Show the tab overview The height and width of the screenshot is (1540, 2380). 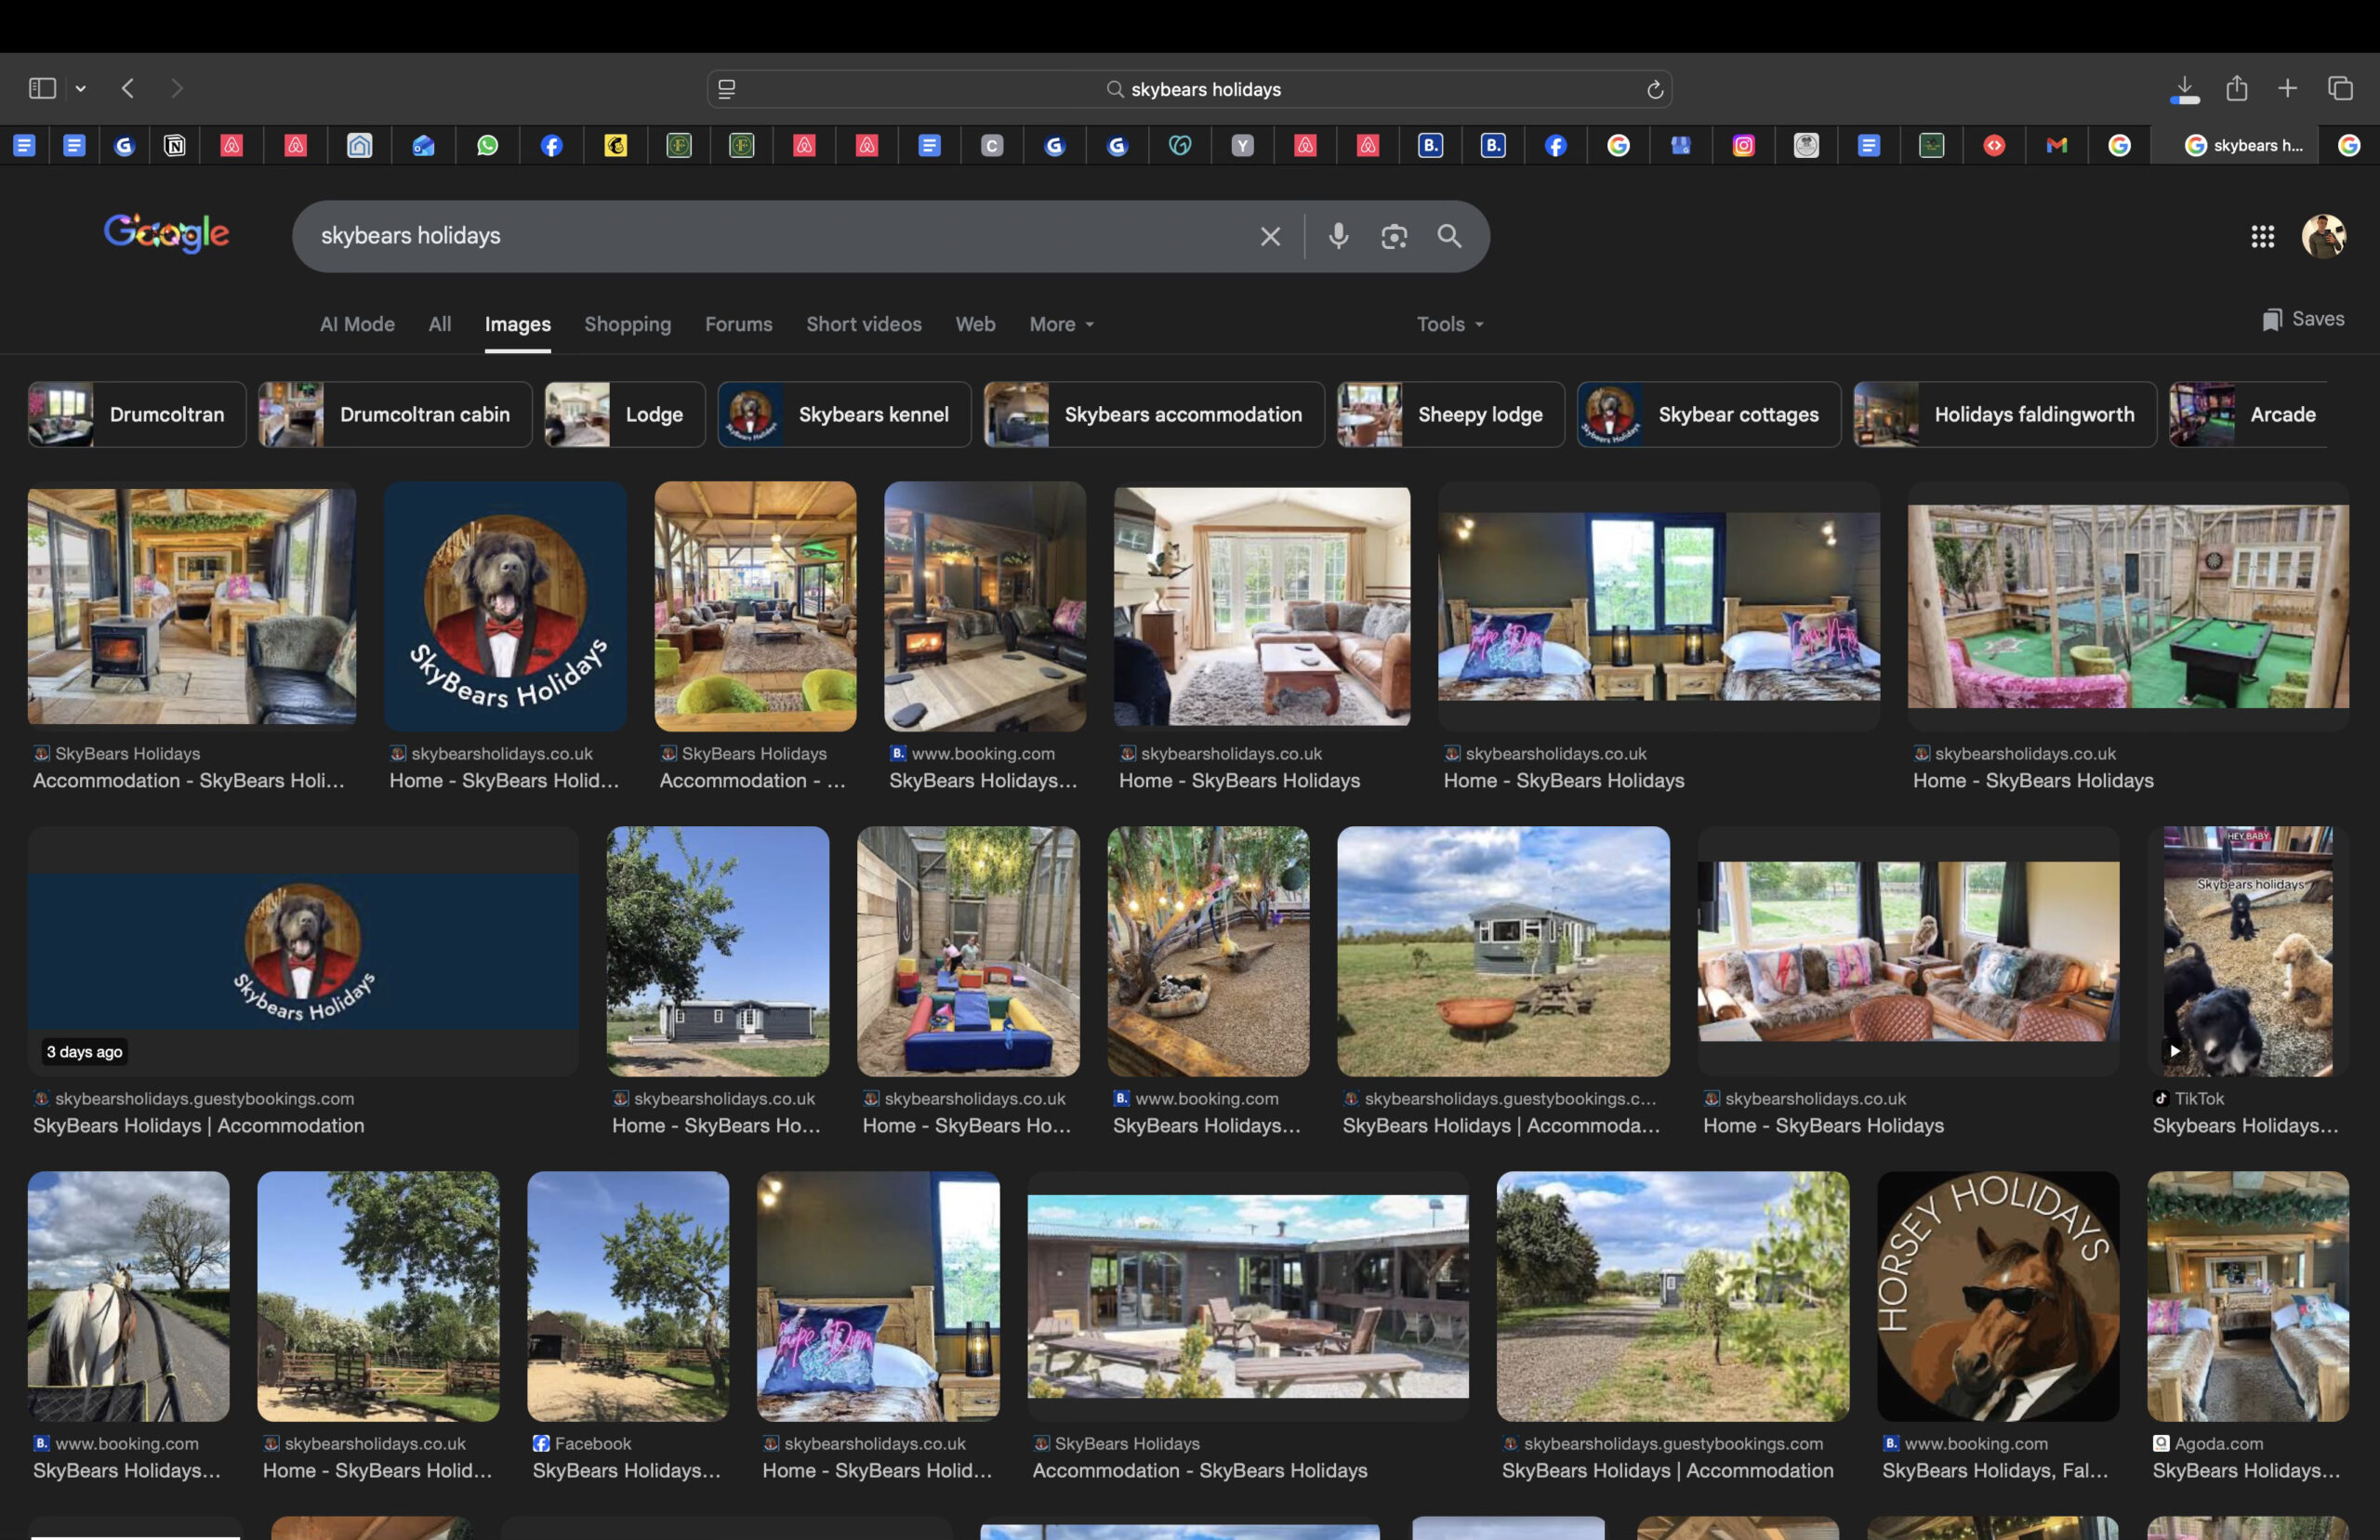2340,88
